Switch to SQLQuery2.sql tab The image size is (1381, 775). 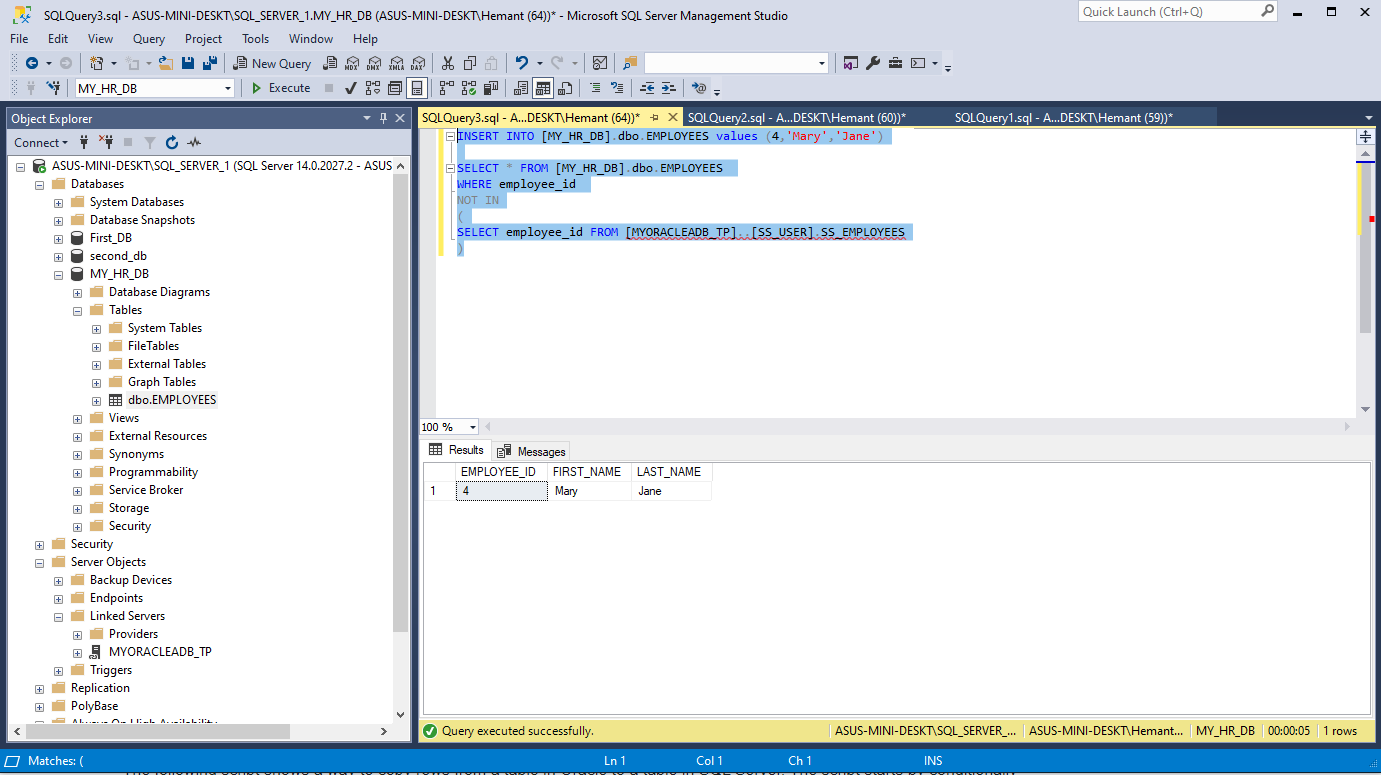tap(797, 117)
